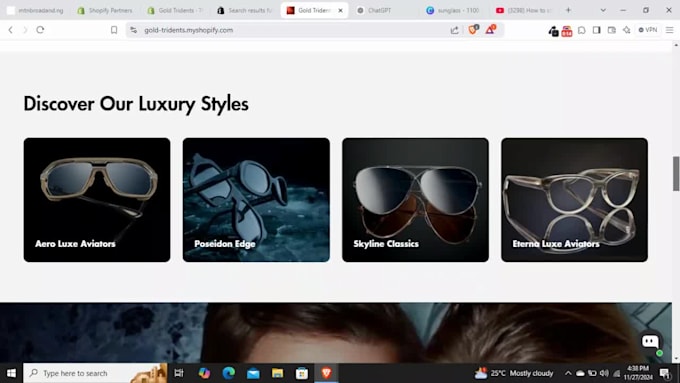Screen dimensions: 680x383
Task: Reload the gold-tridents page
Action: click(x=40, y=30)
